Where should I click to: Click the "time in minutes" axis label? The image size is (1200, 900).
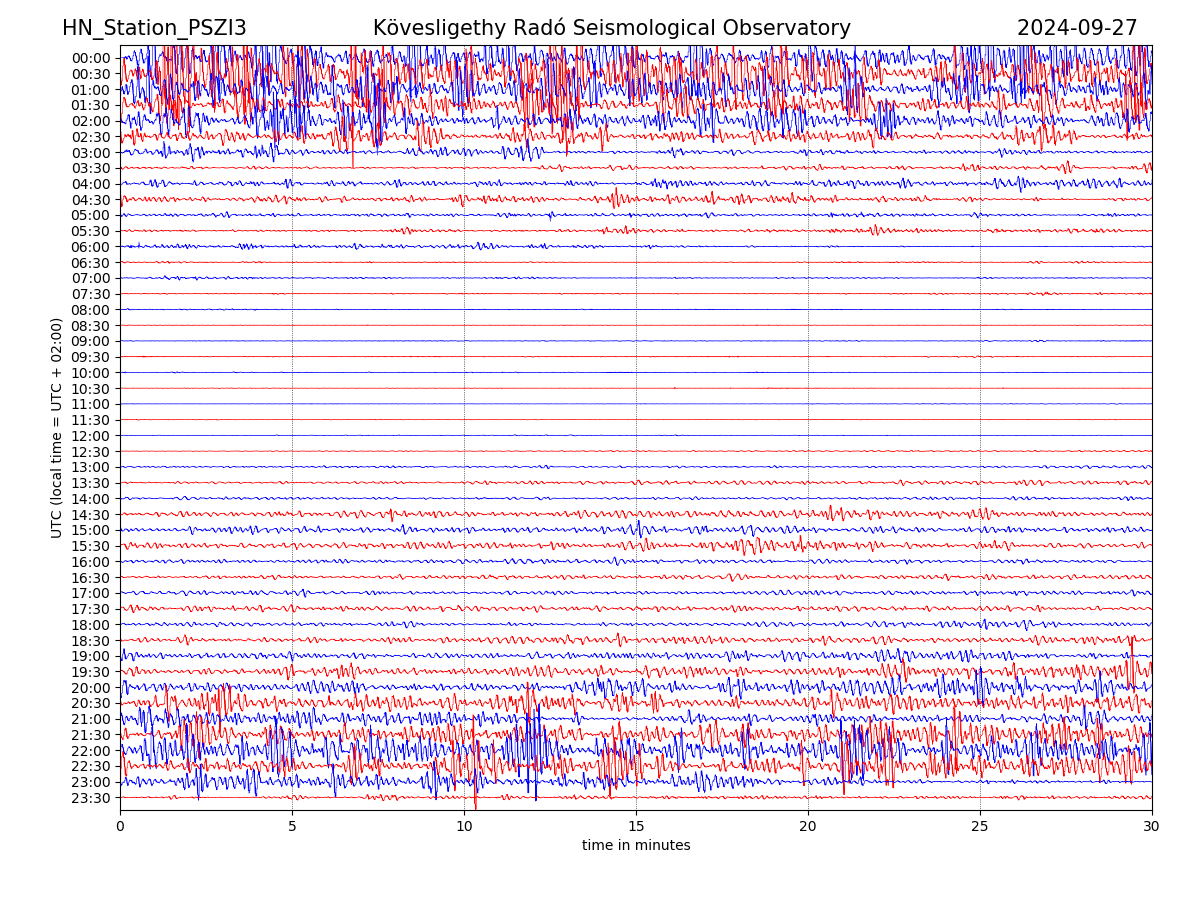[x=636, y=846]
